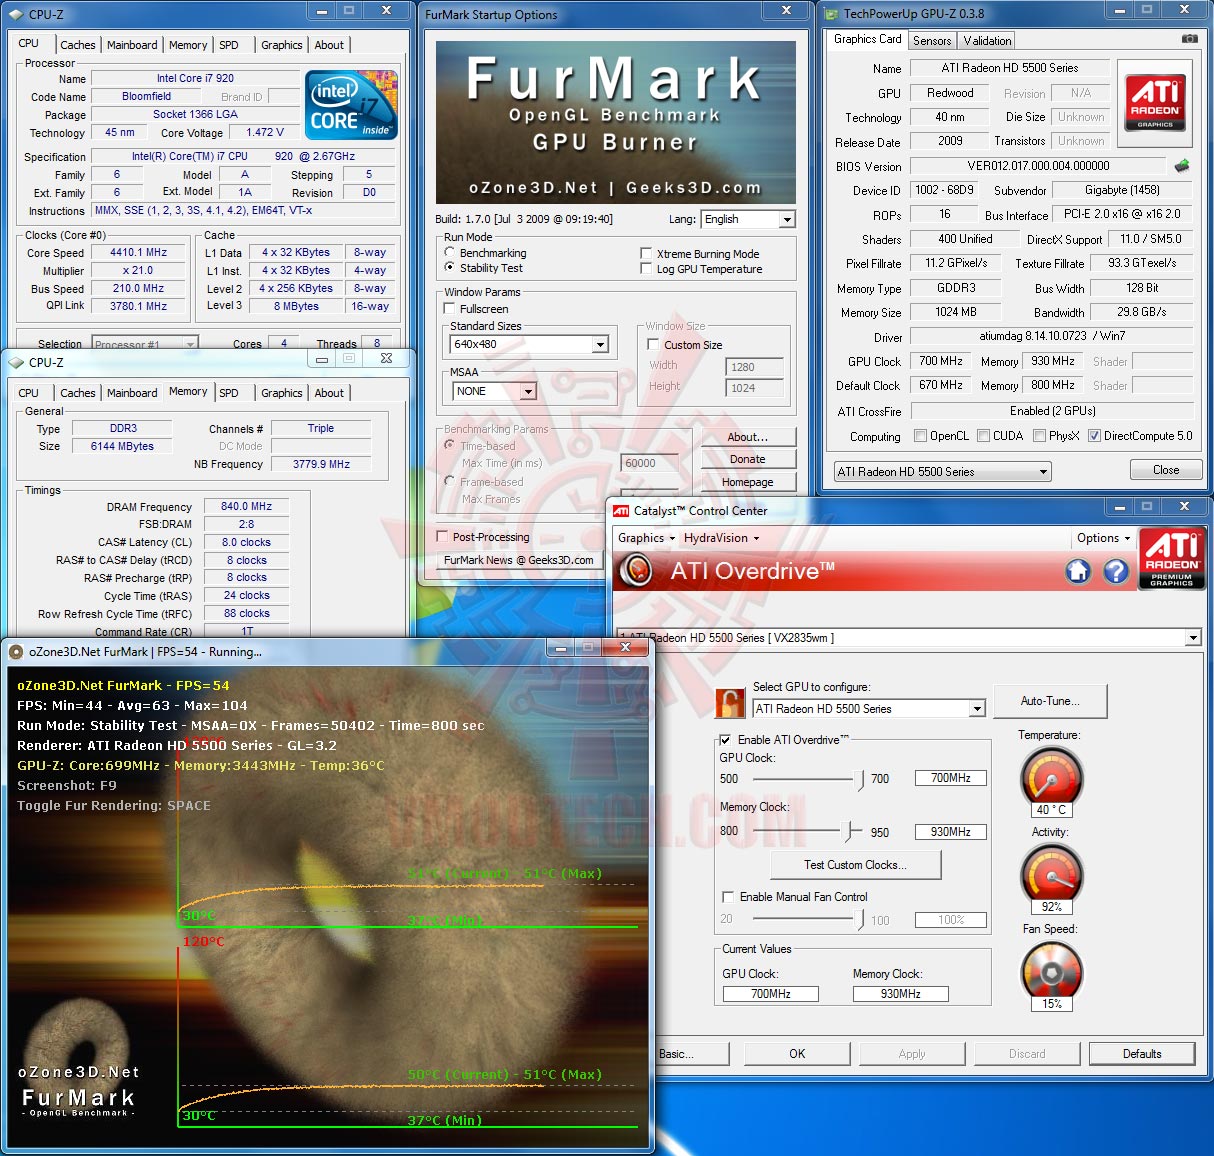The width and height of the screenshot is (1214, 1156).
Task: Open the GPU-Z graphics card selector dropdown
Action: tap(942, 471)
